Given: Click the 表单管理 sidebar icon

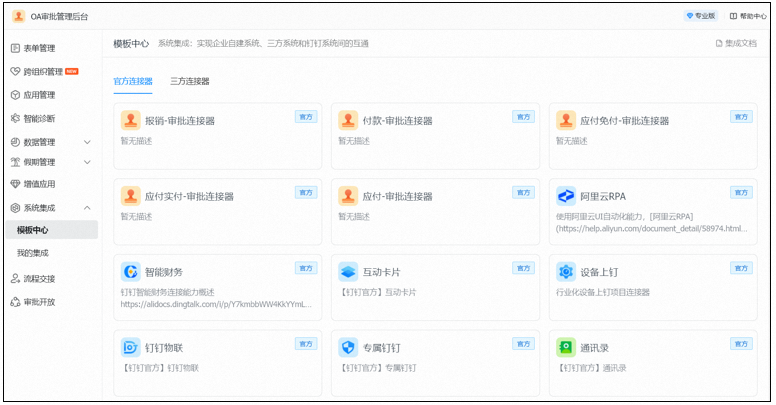Looking at the screenshot, I should 15,48.
